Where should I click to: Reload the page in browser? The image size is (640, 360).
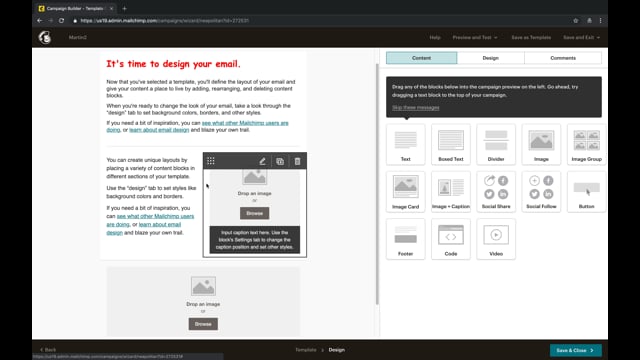click(61, 20)
